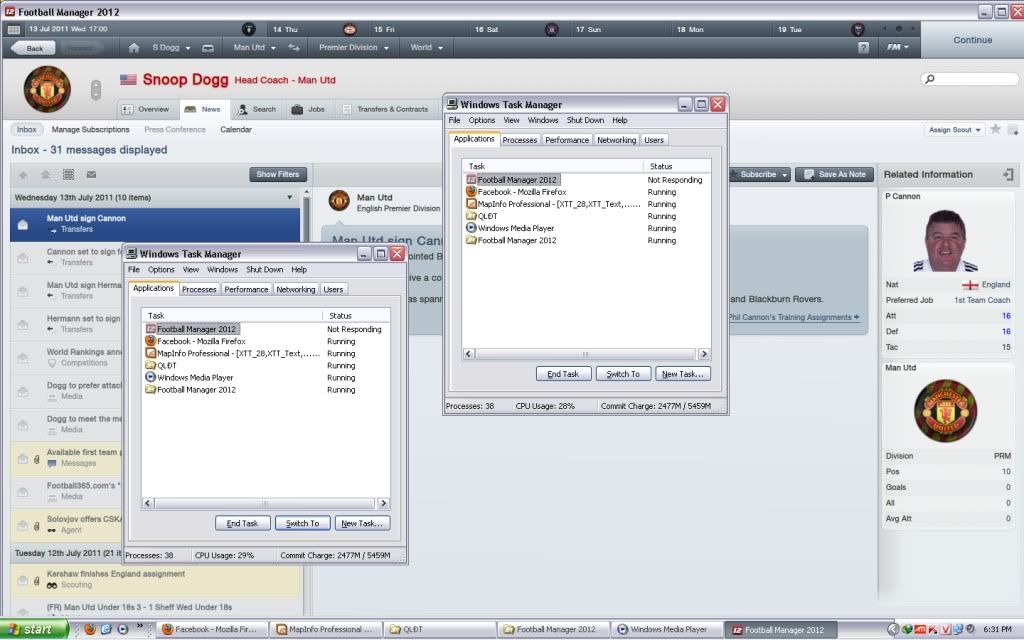The height and width of the screenshot is (640, 1024).
Task: Click the fixture club badge before 13 Jul date end
Action: [x=248, y=29]
